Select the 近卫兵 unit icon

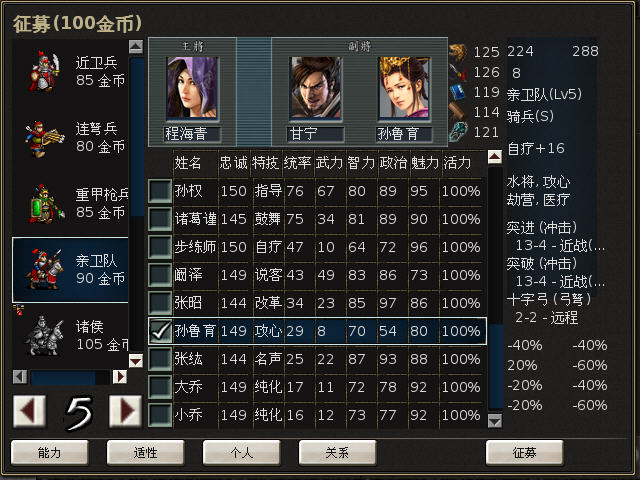44,71
